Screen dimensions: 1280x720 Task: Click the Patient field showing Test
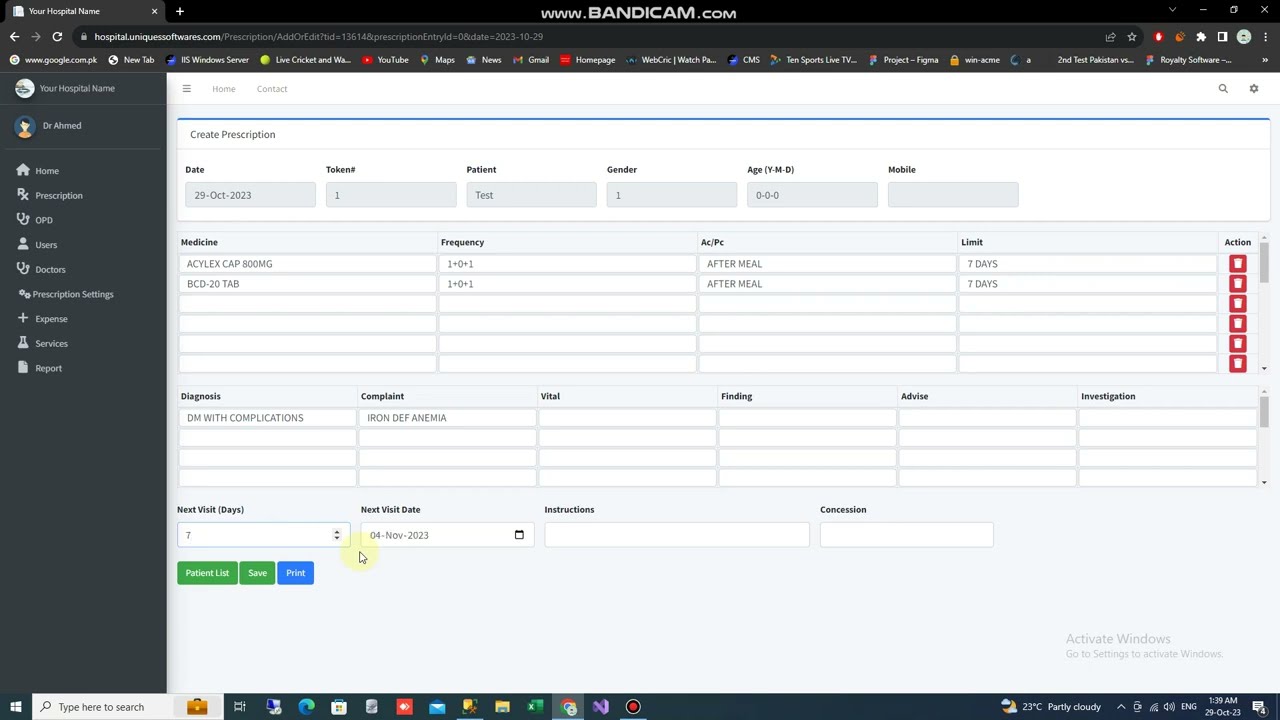pos(531,195)
